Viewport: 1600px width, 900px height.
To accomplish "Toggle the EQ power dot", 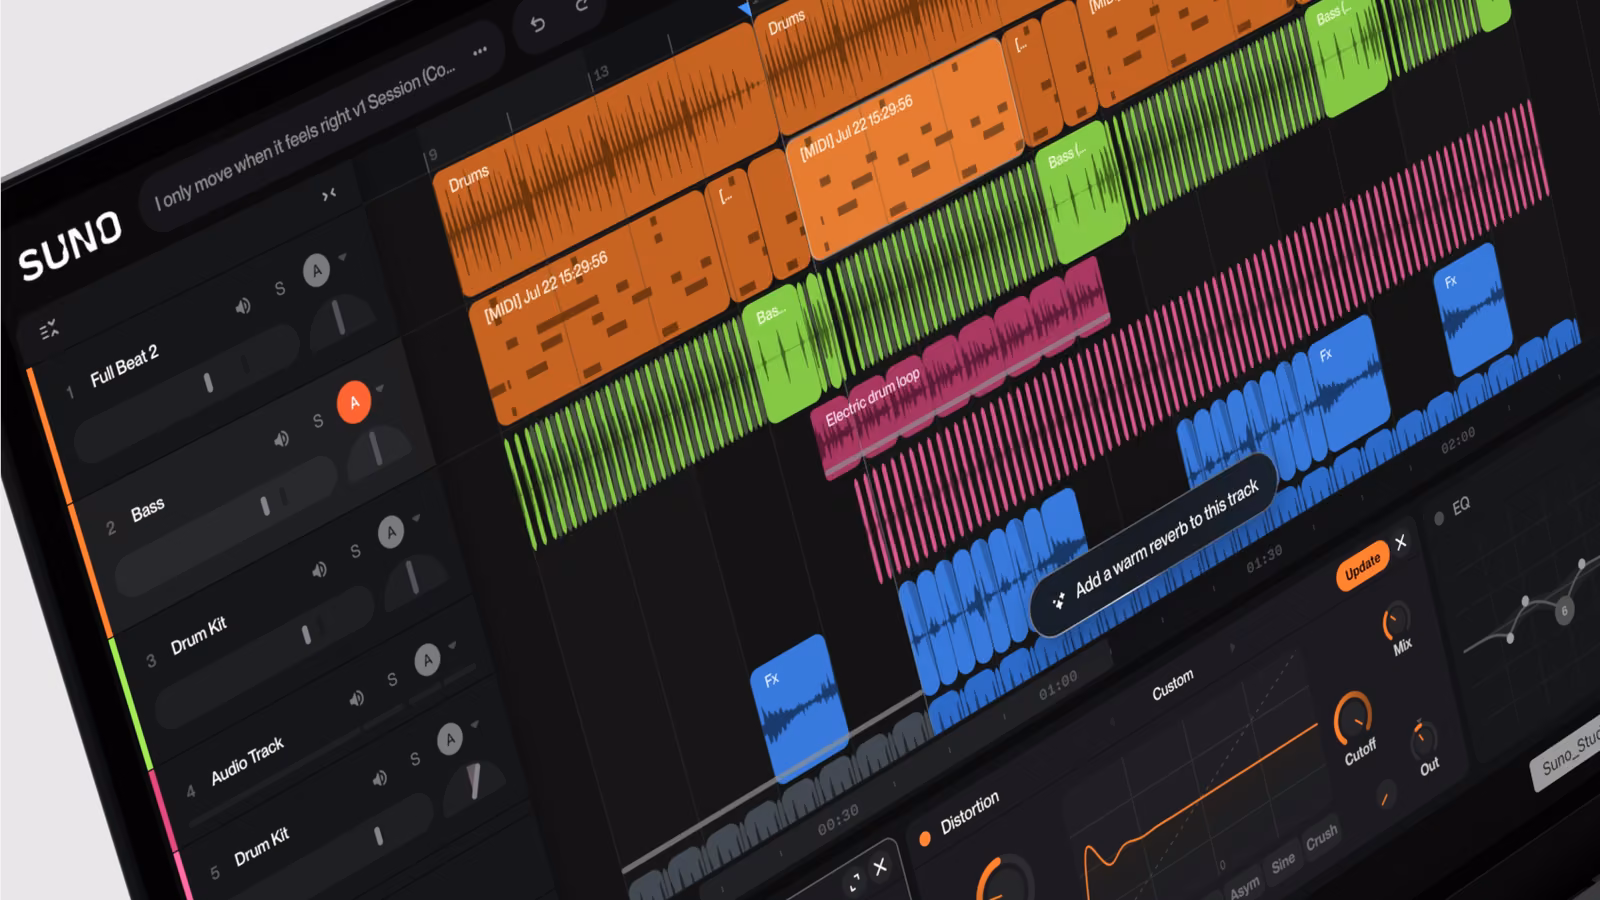I will pos(1439,518).
